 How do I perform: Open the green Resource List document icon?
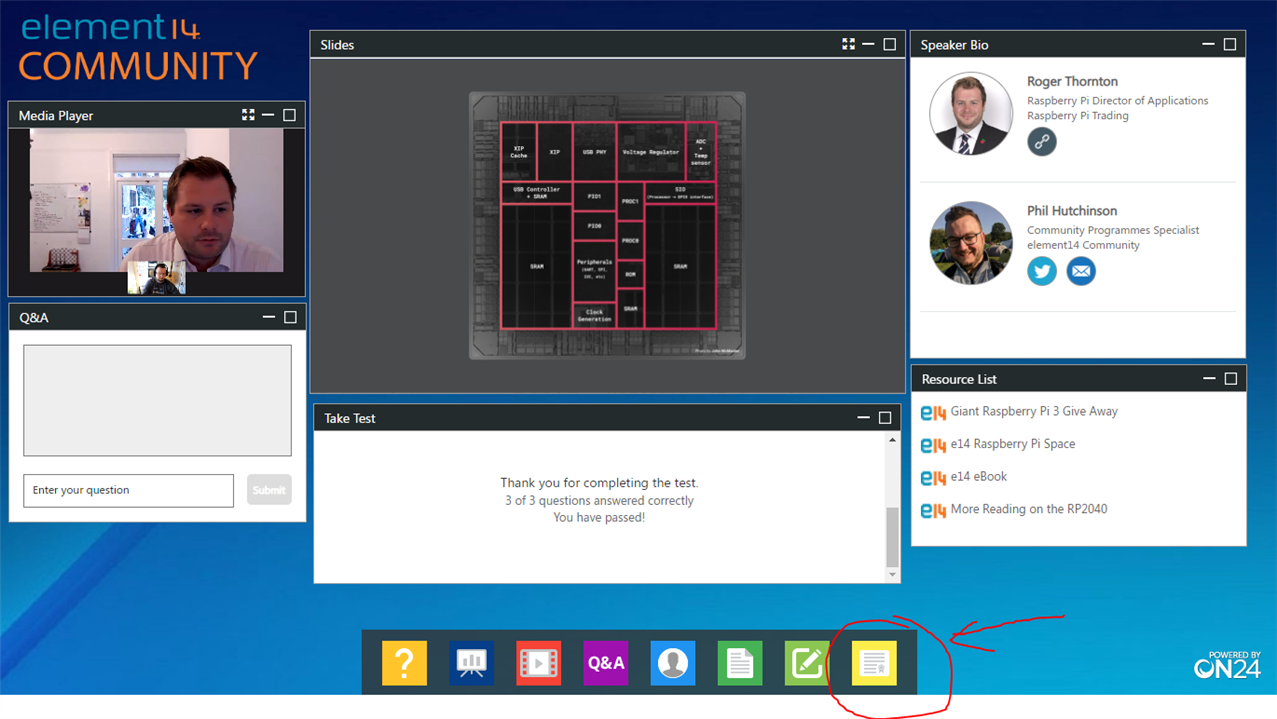click(739, 663)
